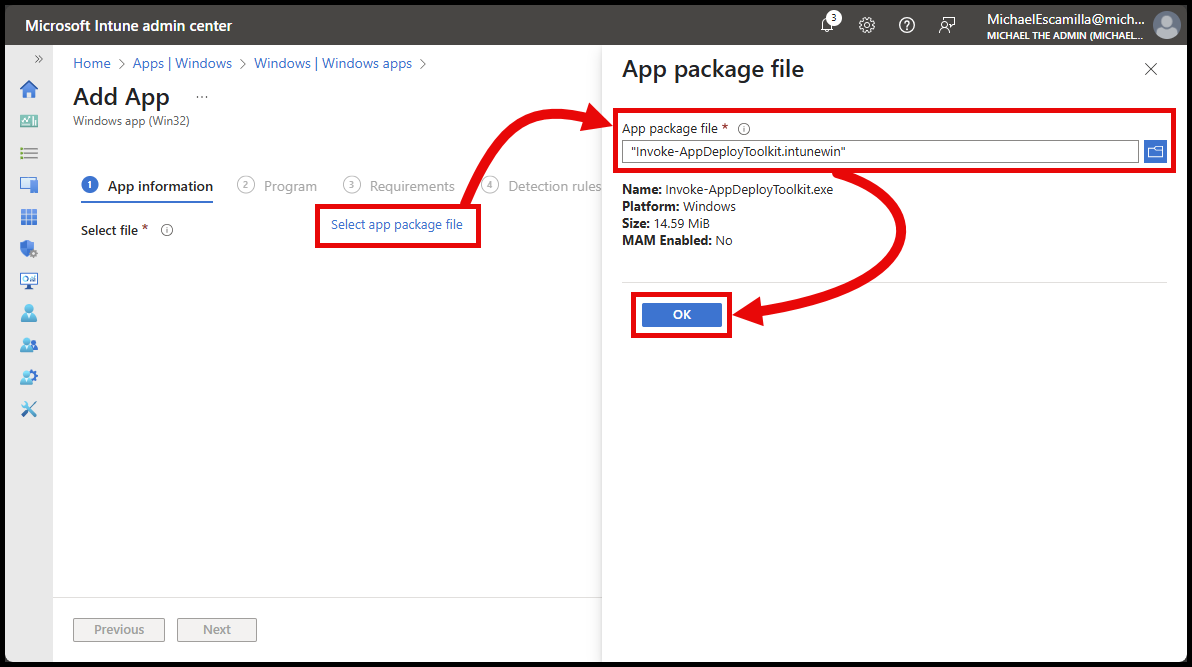Open All services list icon
1192x667 pixels.
coord(29,153)
